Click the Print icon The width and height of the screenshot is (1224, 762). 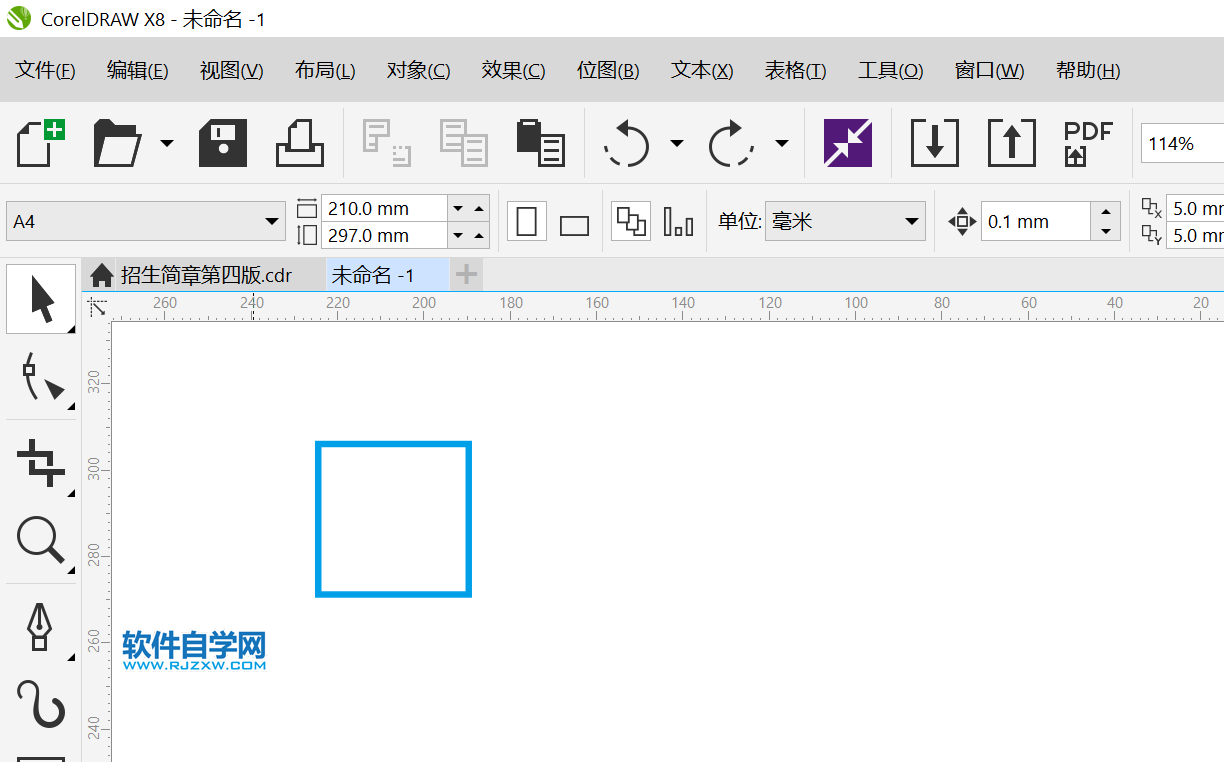coord(300,143)
